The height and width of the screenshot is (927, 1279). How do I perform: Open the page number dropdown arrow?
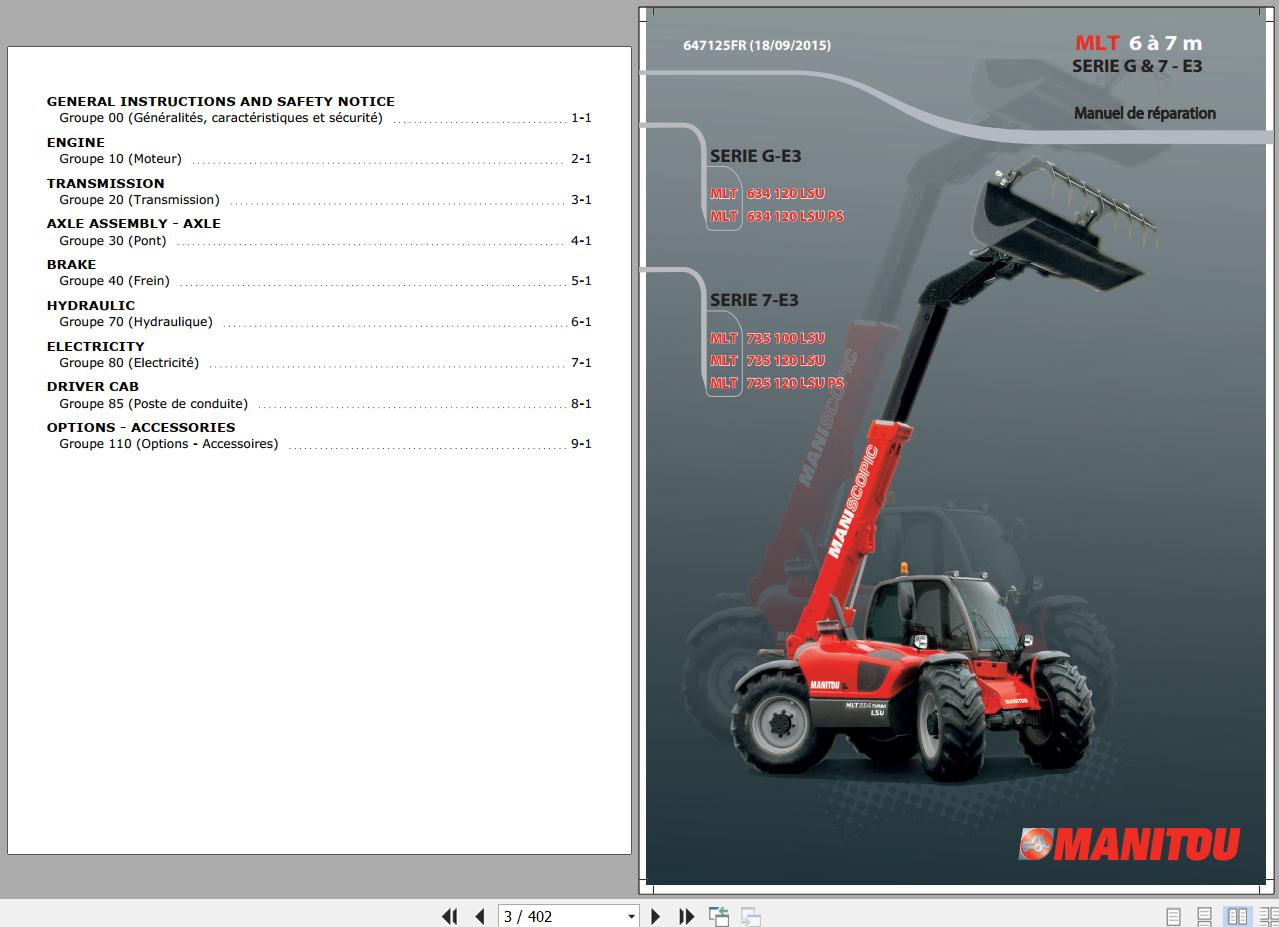pyautogui.click(x=631, y=917)
